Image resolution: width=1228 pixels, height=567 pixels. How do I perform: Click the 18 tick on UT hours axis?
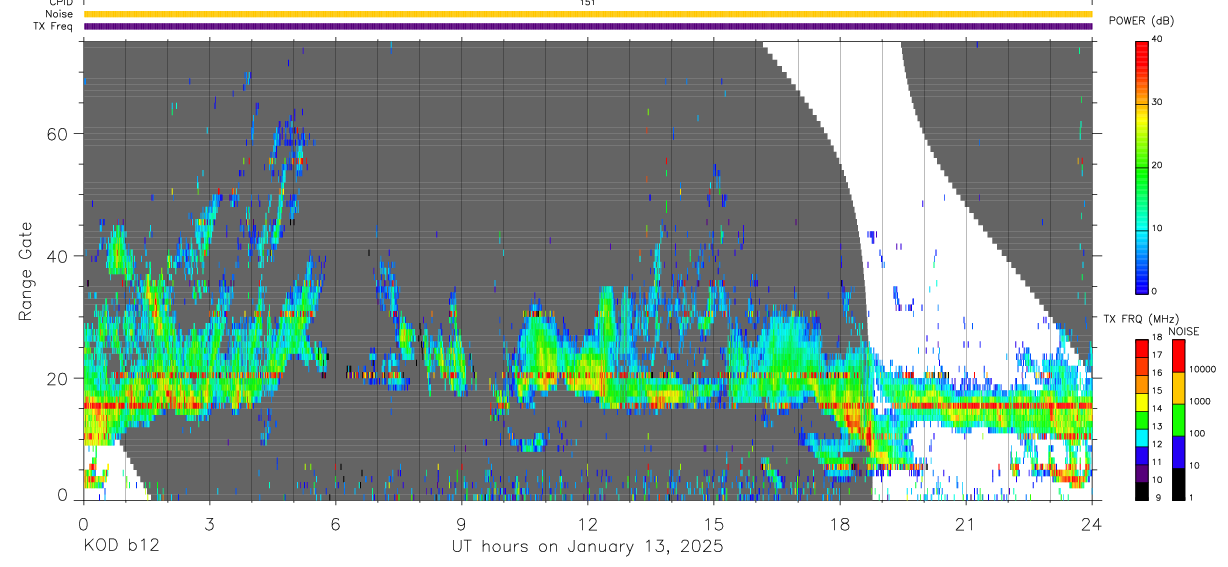point(840,524)
